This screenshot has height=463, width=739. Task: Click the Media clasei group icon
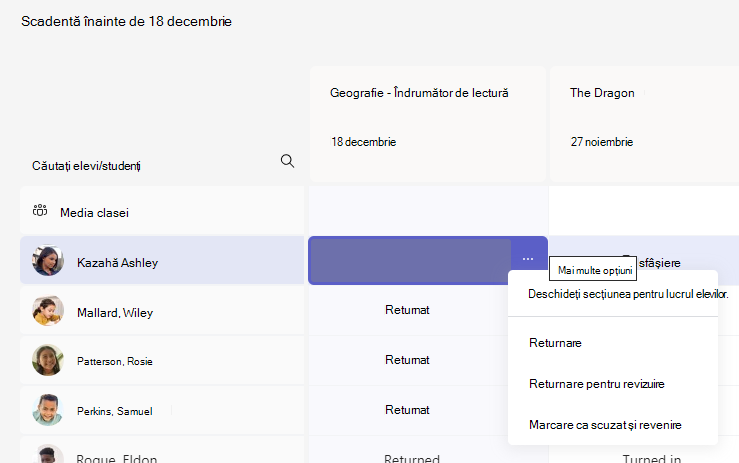tap(40, 210)
